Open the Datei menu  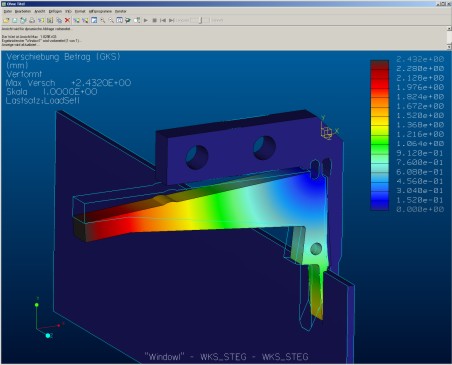click(x=8, y=11)
